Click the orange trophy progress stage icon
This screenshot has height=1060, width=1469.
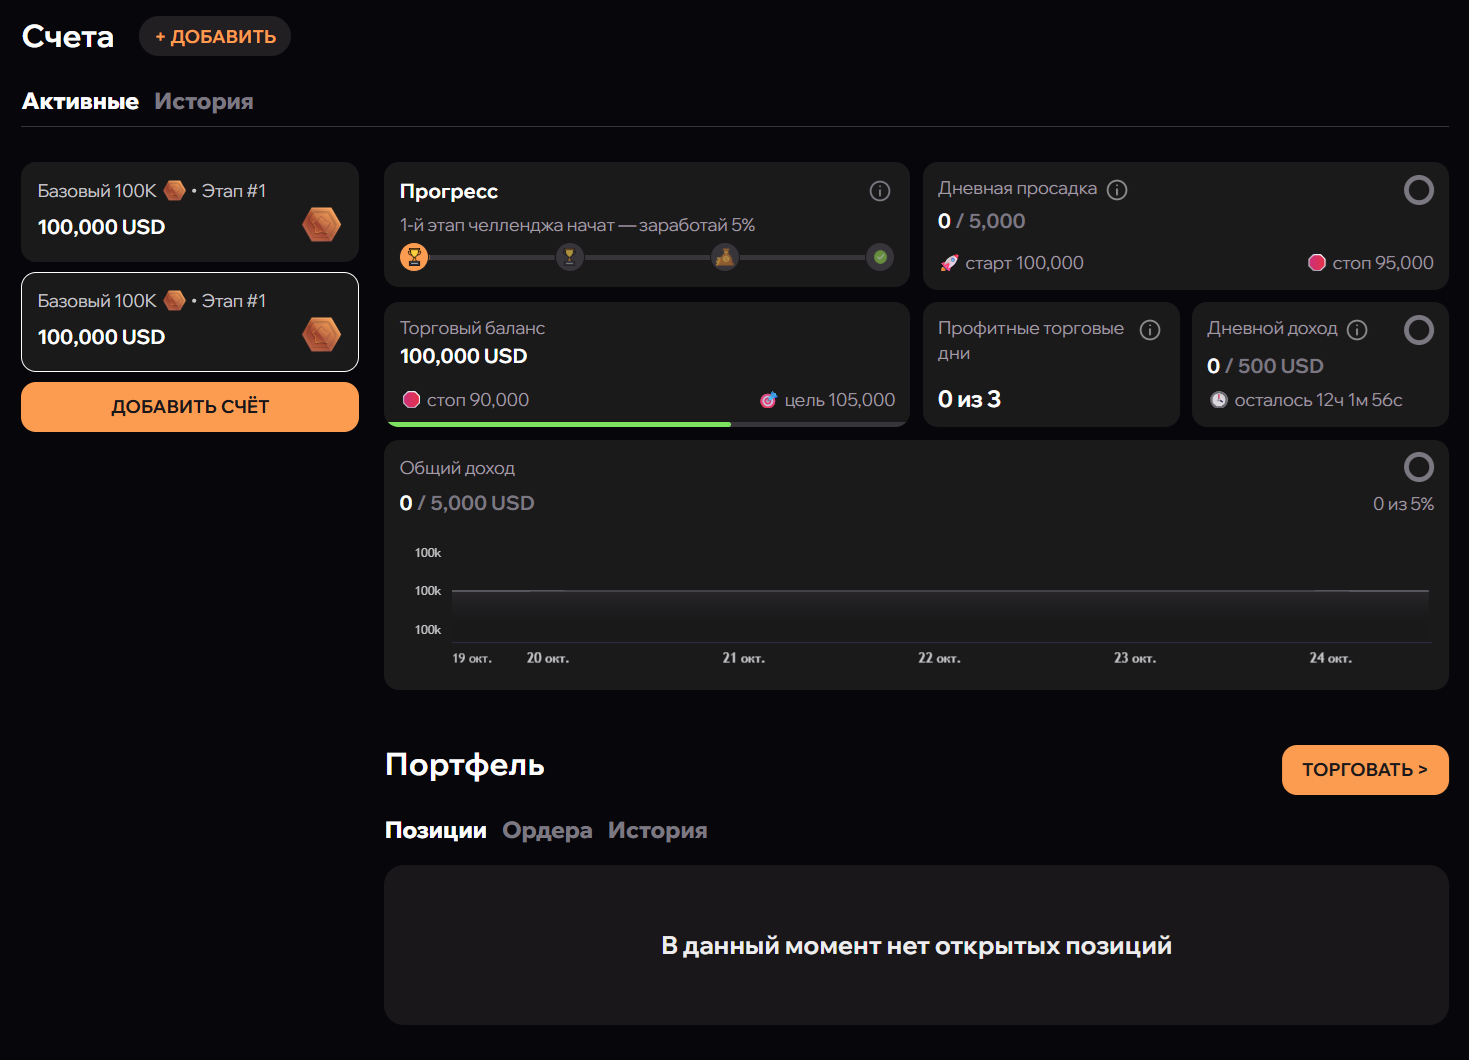(414, 257)
